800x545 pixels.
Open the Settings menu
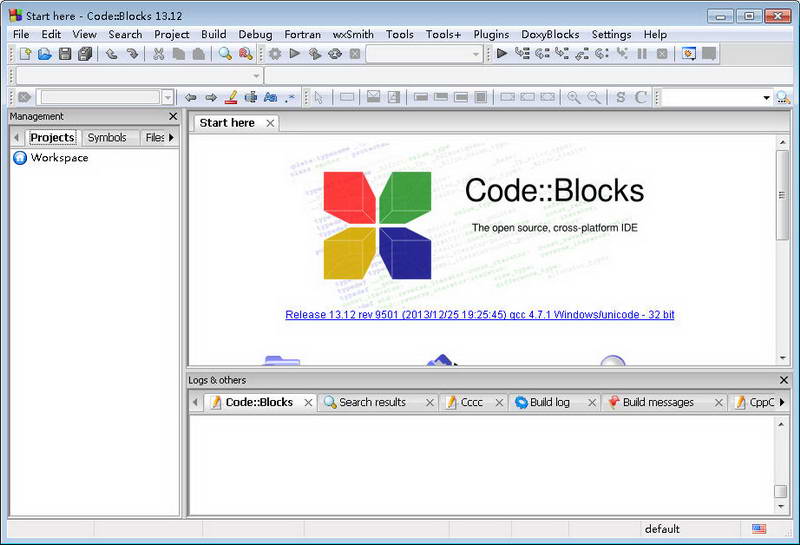coord(611,34)
